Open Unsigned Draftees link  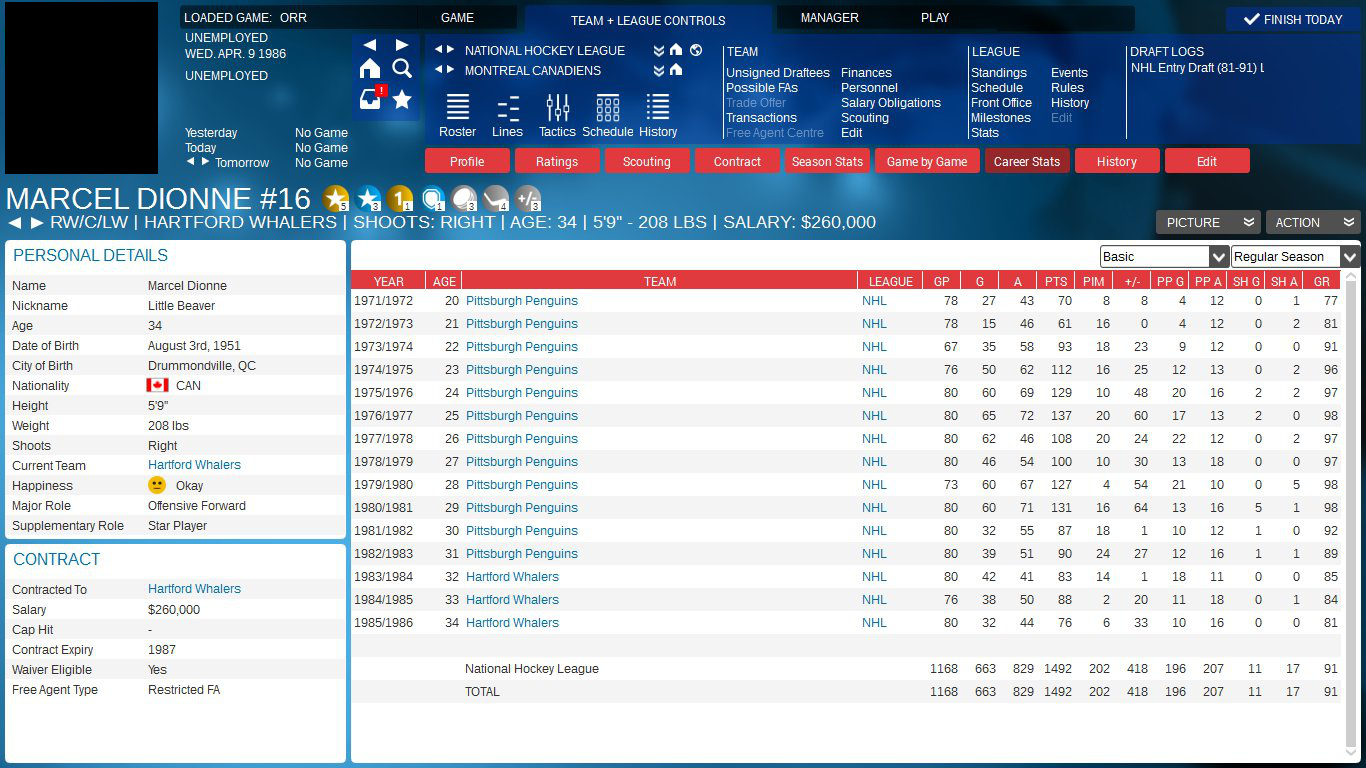pos(778,73)
